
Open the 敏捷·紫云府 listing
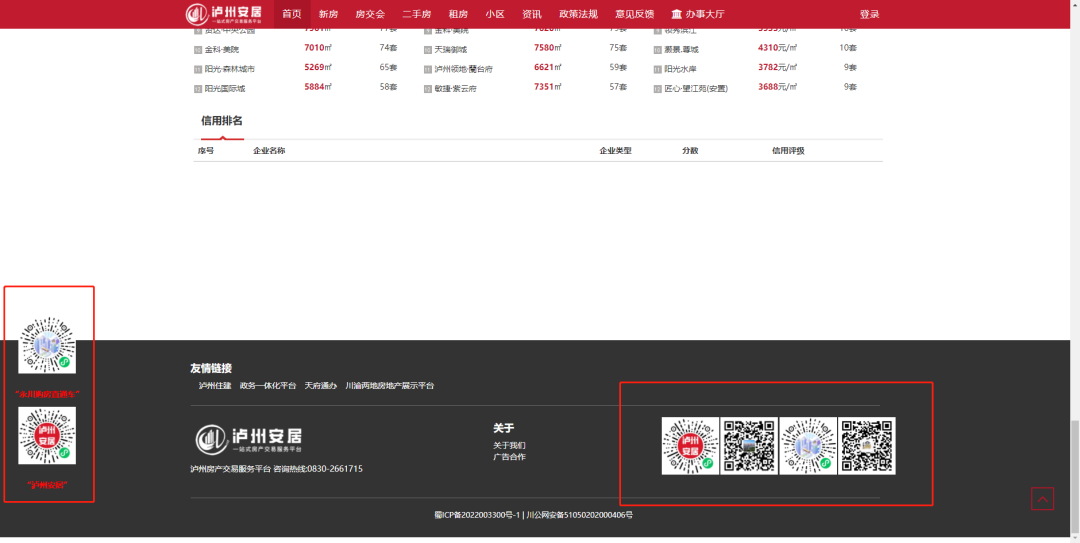pyautogui.click(x=455, y=88)
